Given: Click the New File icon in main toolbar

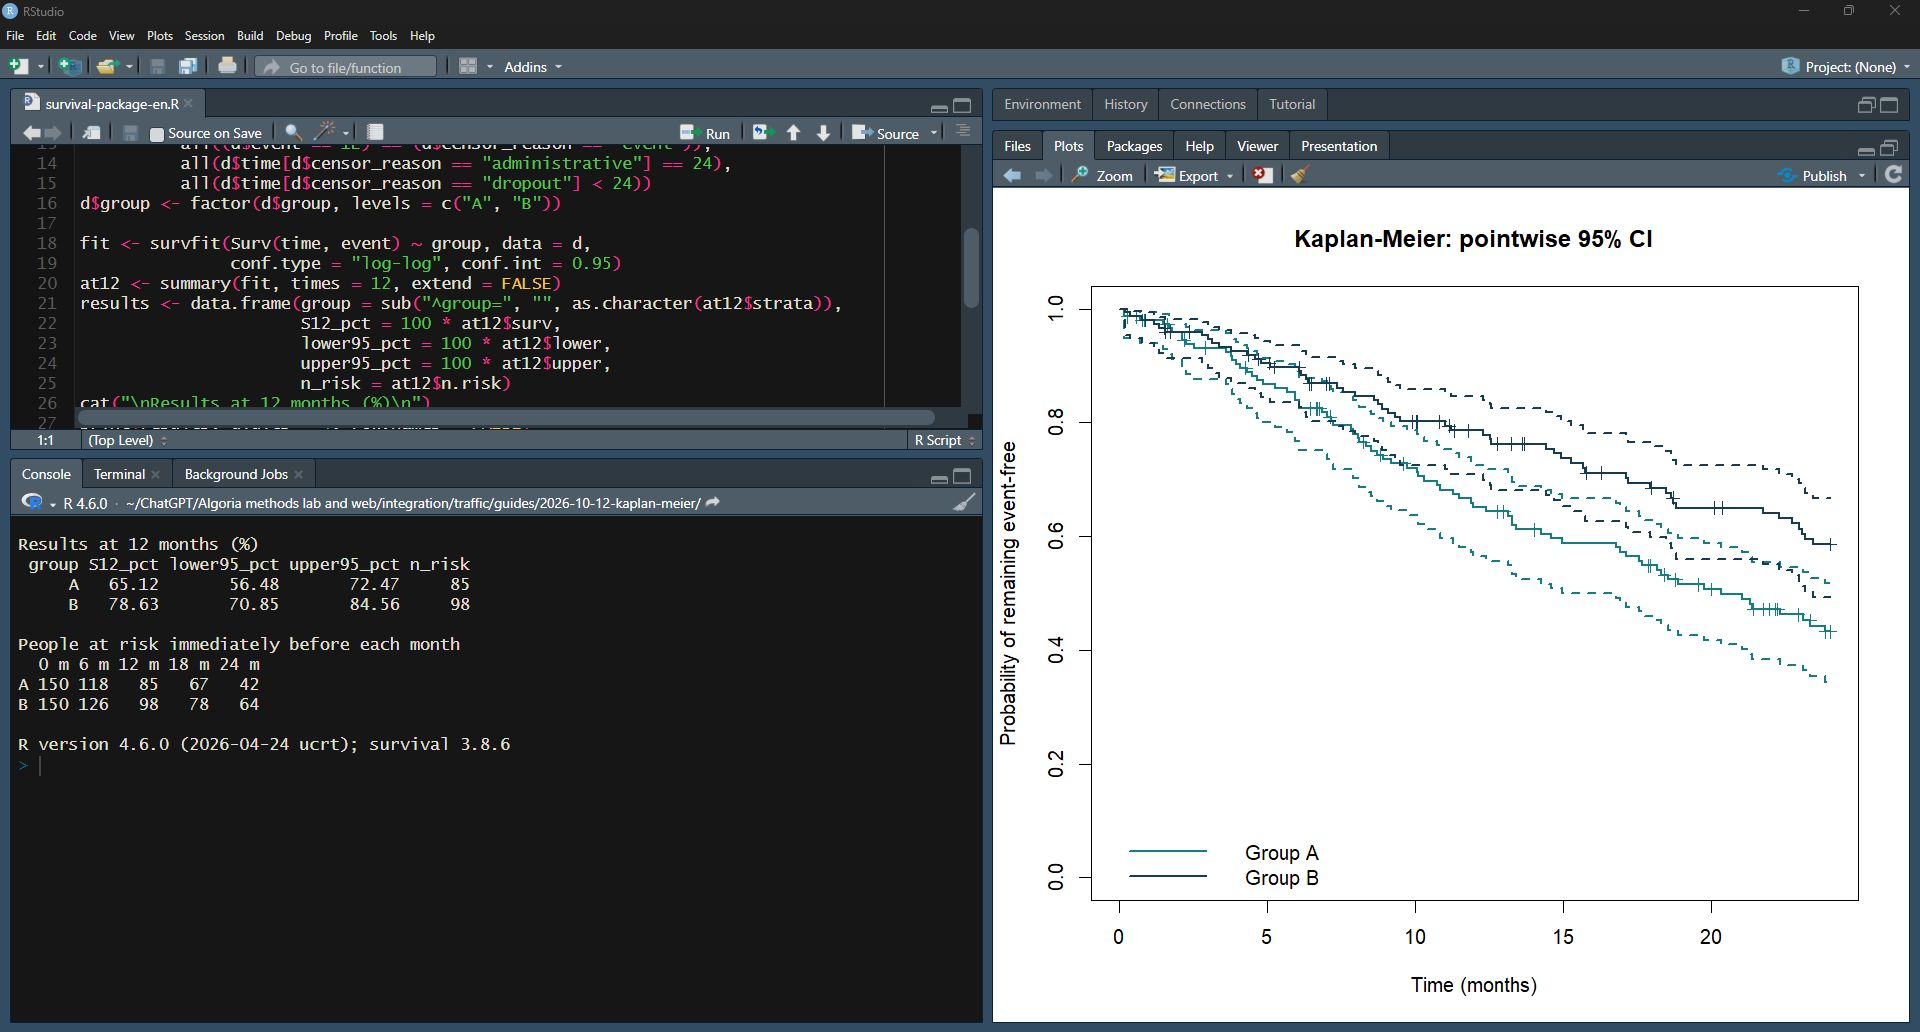Looking at the screenshot, I should pyautogui.click(x=19, y=66).
